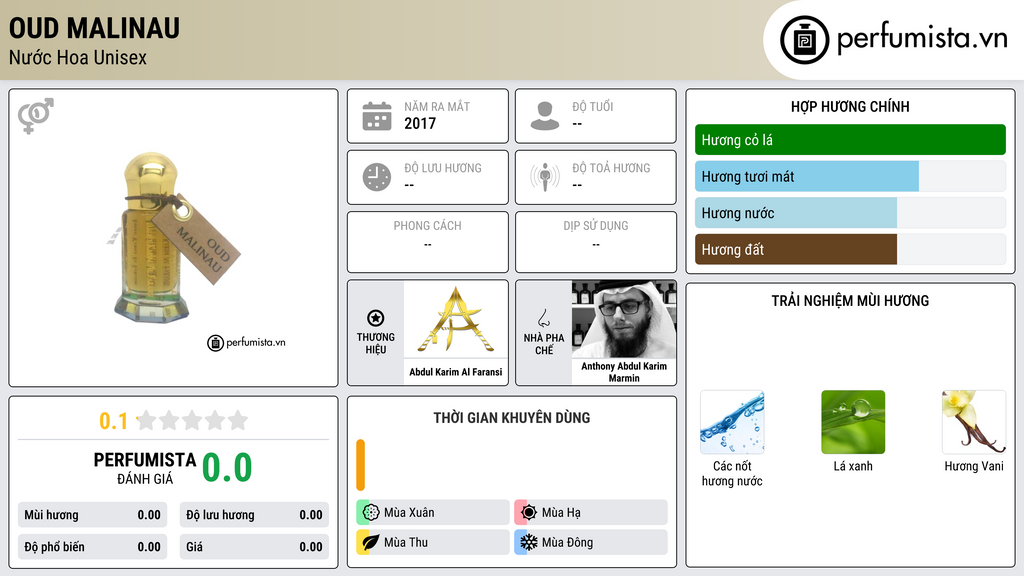
Task: Click the Anthony Abdul Karim Marmin name caption
Action: pos(624,372)
